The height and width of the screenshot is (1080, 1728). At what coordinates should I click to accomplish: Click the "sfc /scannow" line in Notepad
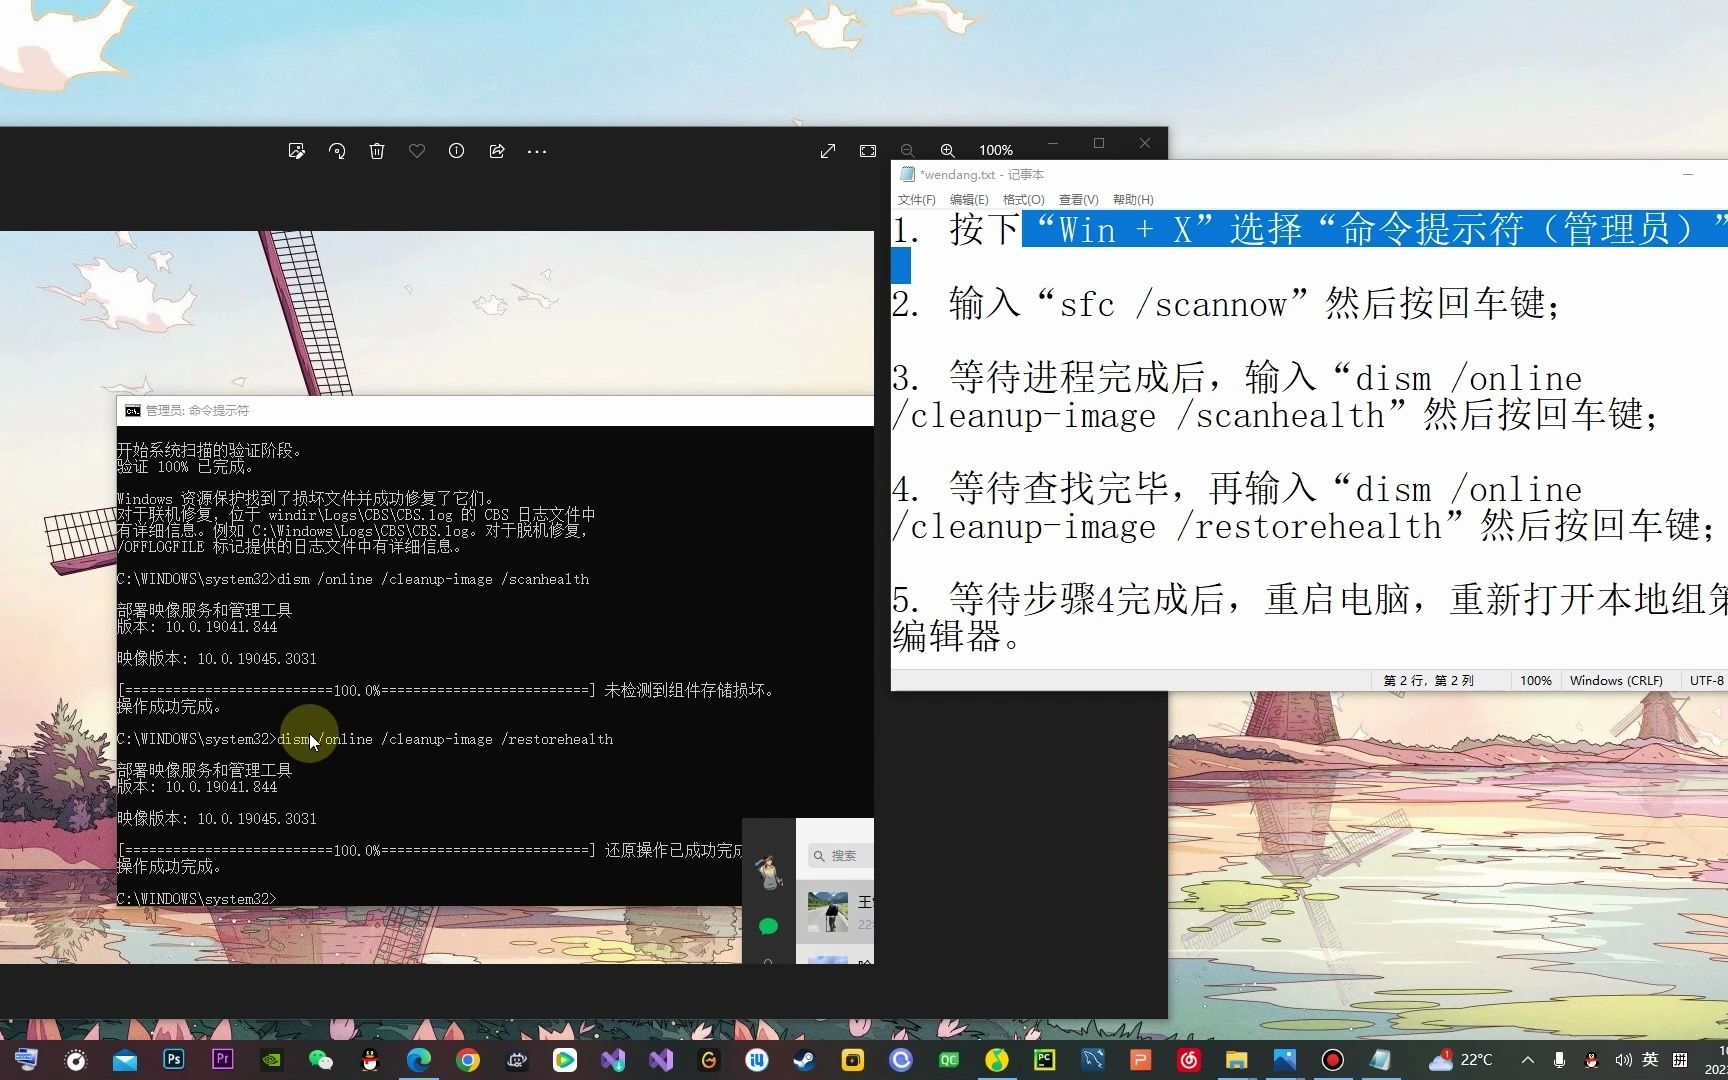1227,303
